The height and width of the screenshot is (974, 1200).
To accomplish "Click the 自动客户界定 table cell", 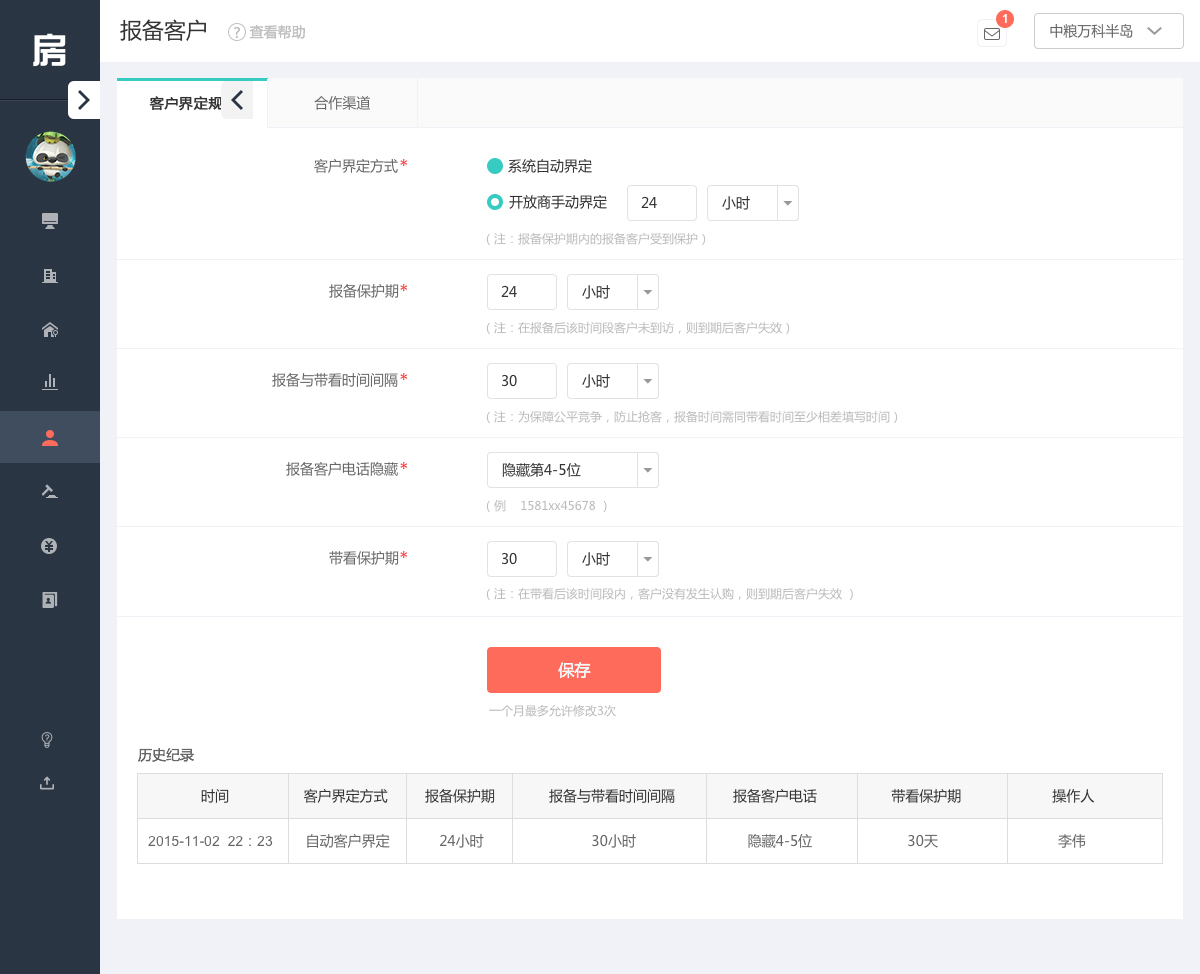I will click(x=347, y=841).
